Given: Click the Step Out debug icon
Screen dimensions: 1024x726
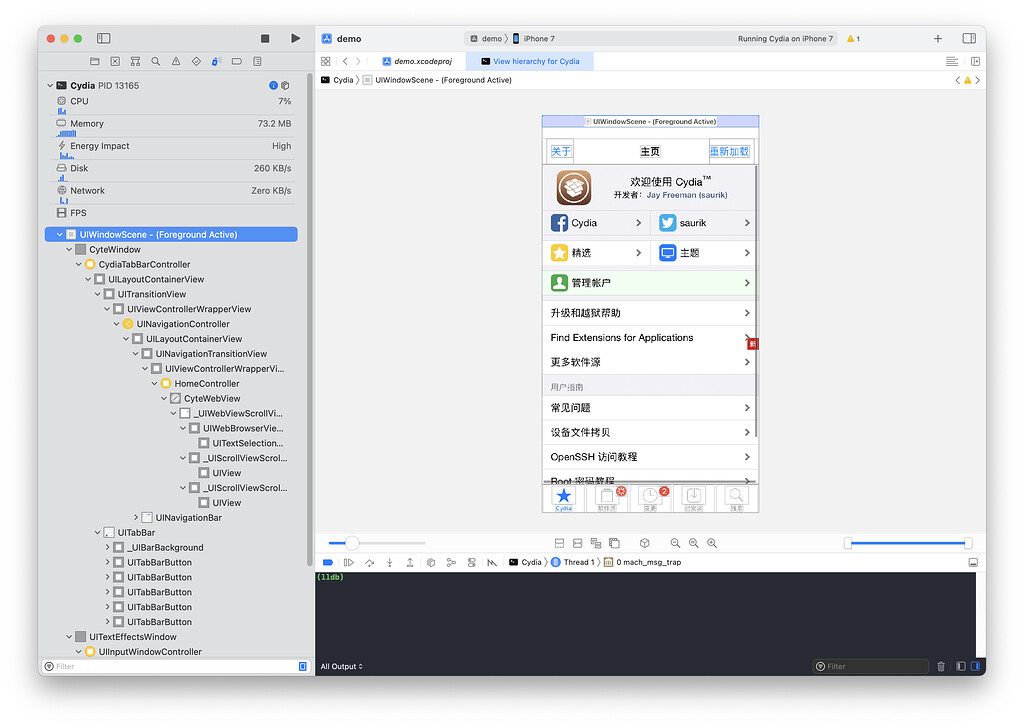Looking at the screenshot, I should coord(409,562).
